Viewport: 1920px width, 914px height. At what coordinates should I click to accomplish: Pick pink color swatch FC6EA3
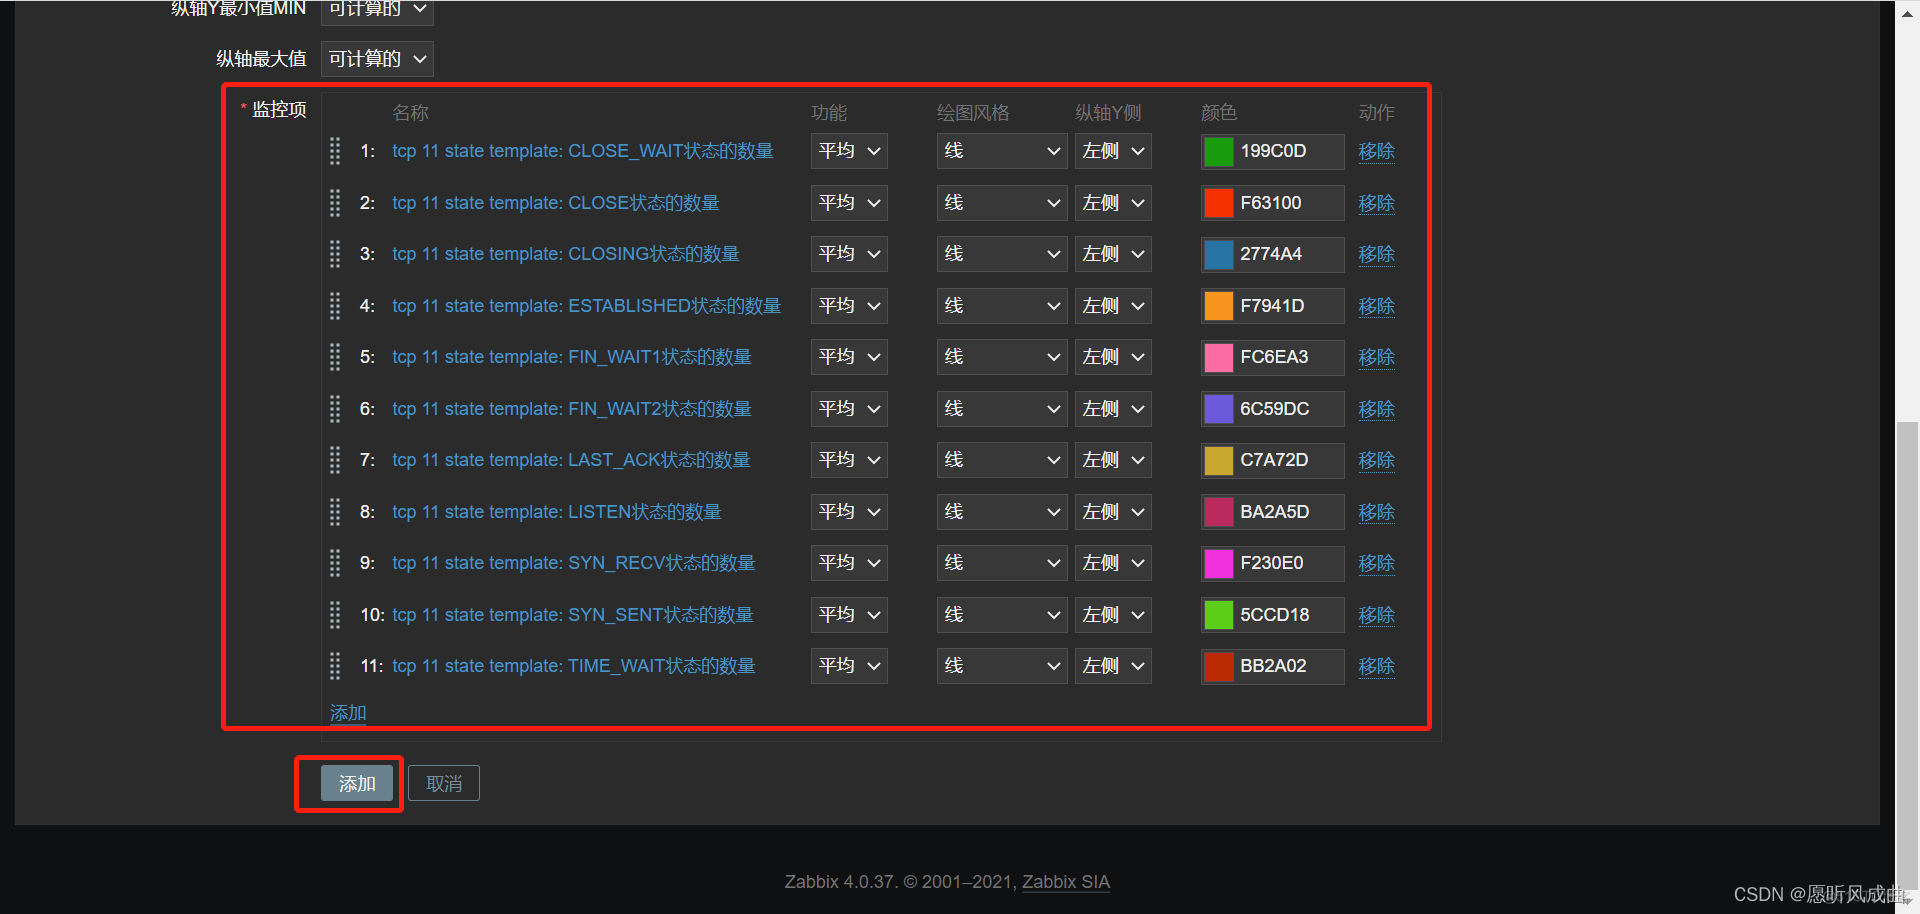click(x=1218, y=357)
